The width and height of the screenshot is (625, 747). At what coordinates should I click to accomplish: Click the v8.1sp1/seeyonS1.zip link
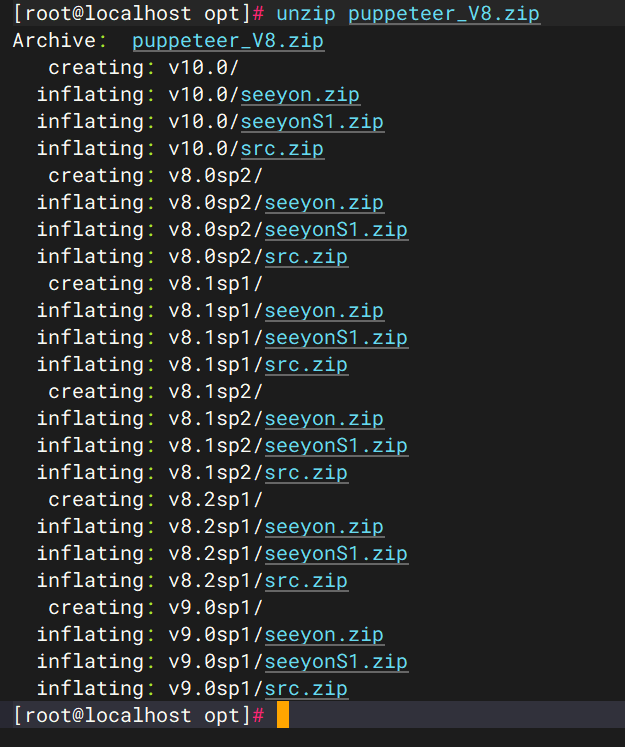click(x=336, y=338)
